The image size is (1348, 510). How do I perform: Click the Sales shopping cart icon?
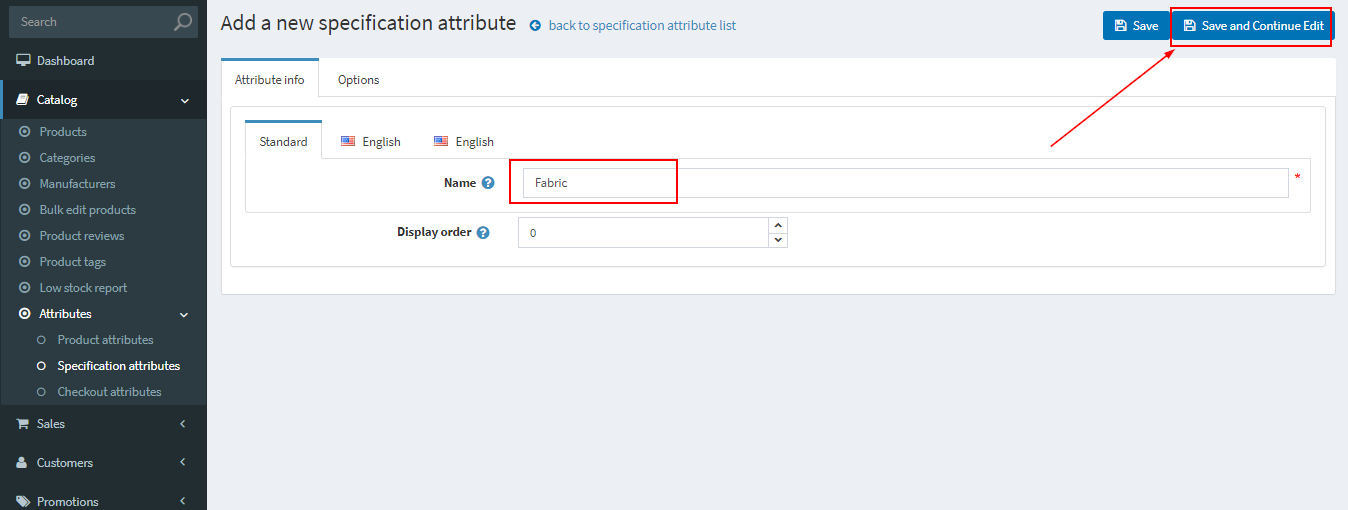click(22, 424)
